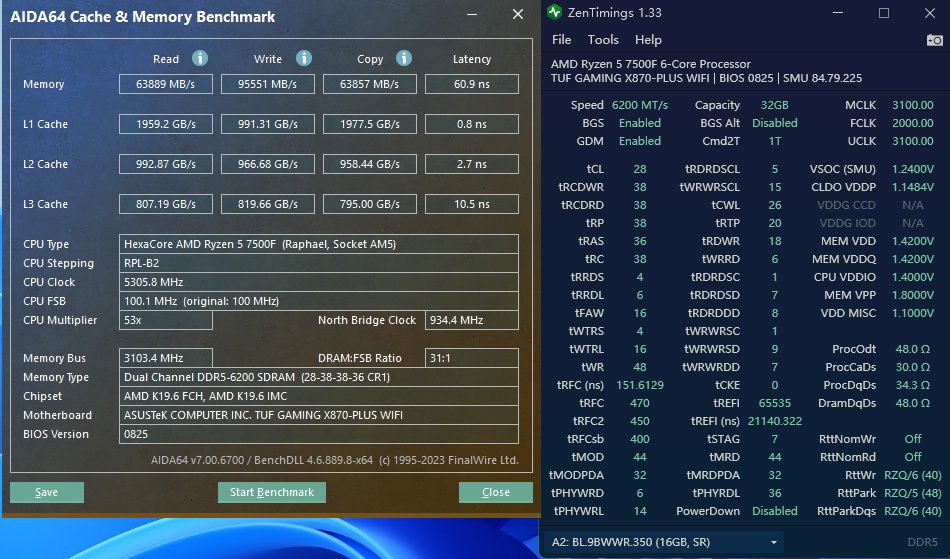Click Start Benchmark button
Viewport: 950px width, 559px height.
pos(271,492)
